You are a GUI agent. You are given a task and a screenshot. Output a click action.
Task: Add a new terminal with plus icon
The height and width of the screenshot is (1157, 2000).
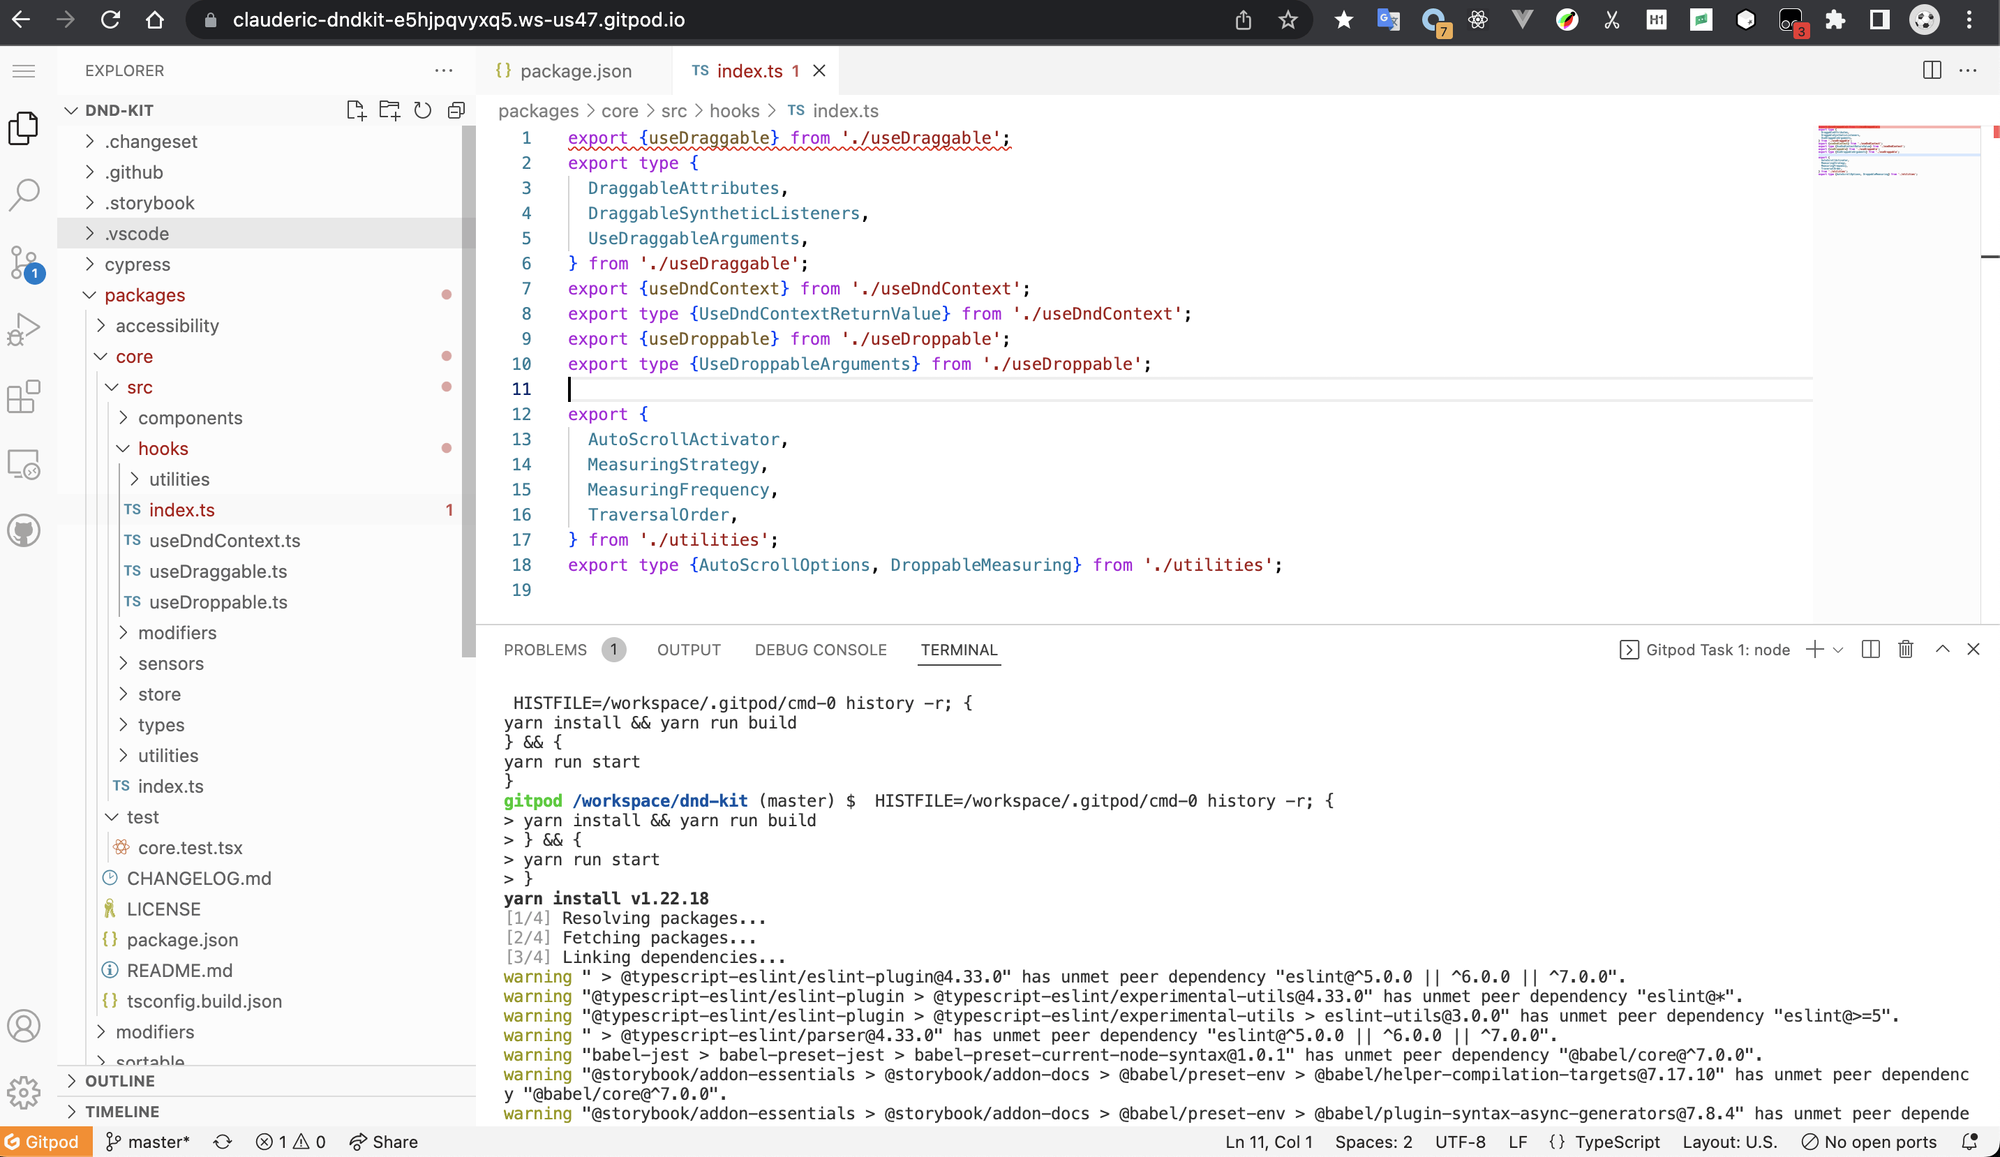pyautogui.click(x=1815, y=649)
